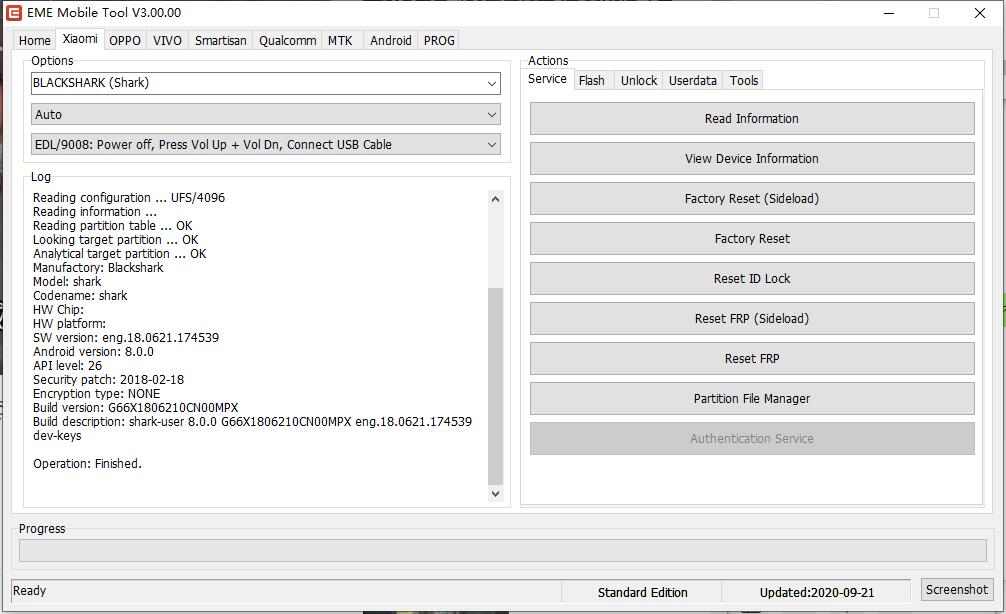Click the 'Security patch: 2018-02-18' log line
This screenshot has width=1006, height=614.
(x=108, y=380)
